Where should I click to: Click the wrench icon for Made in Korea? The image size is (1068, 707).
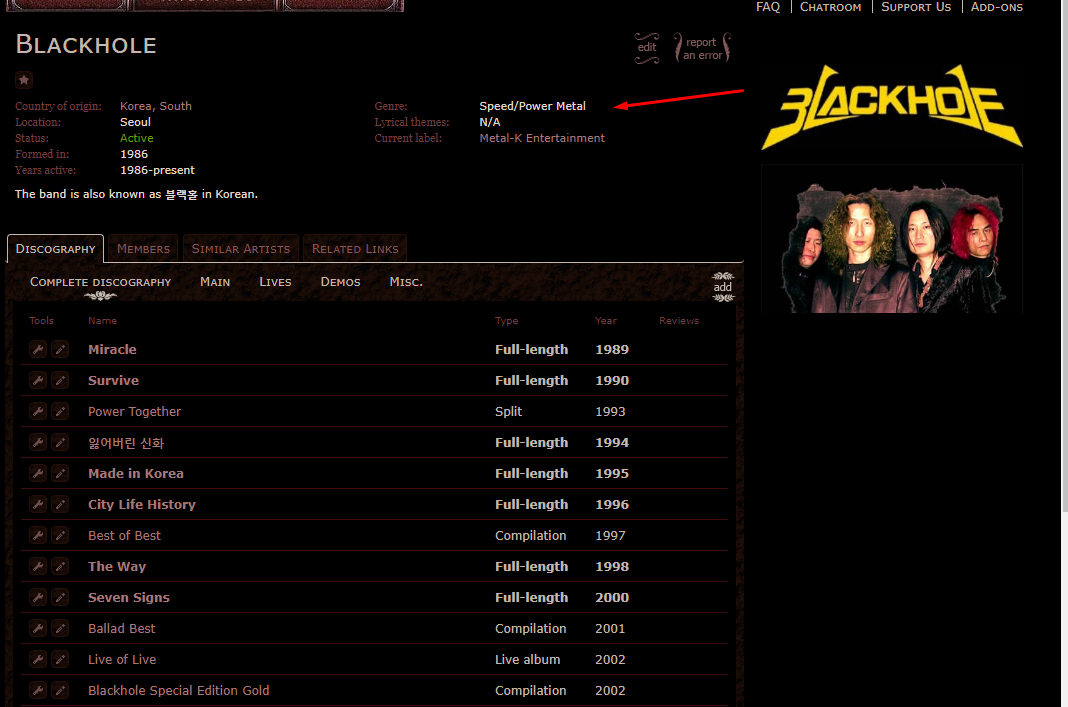pos(38,473)
